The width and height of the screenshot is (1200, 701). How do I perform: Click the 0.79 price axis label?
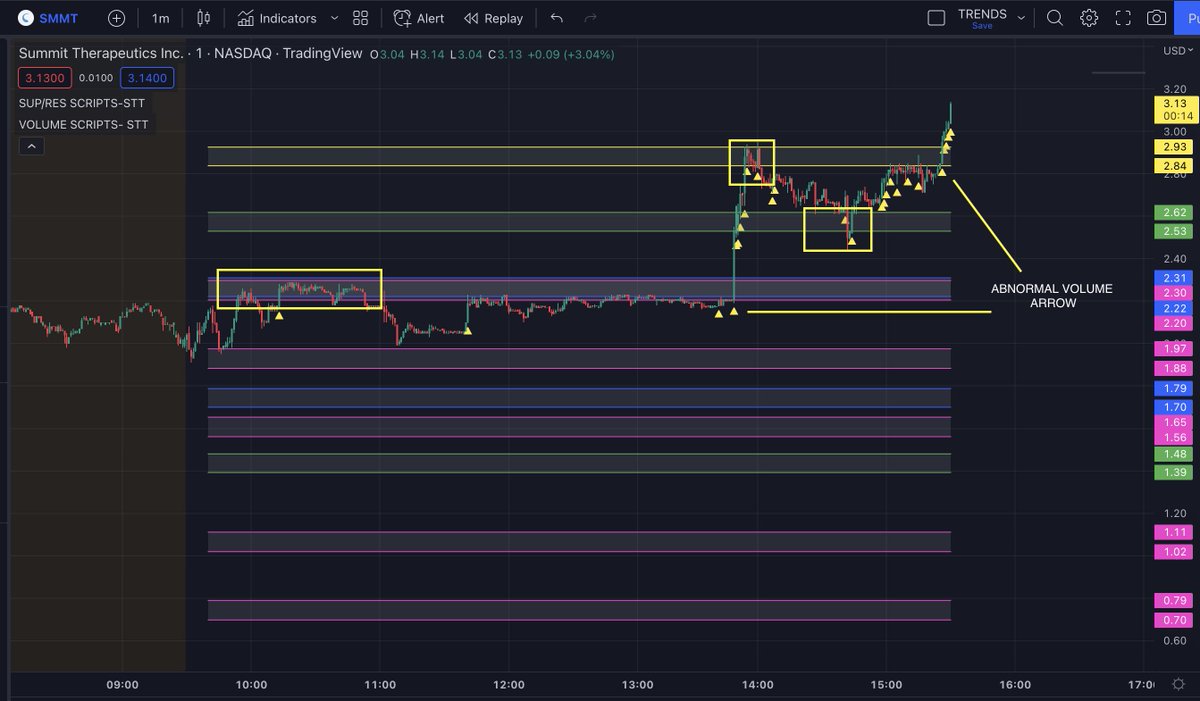(1174, 601)
